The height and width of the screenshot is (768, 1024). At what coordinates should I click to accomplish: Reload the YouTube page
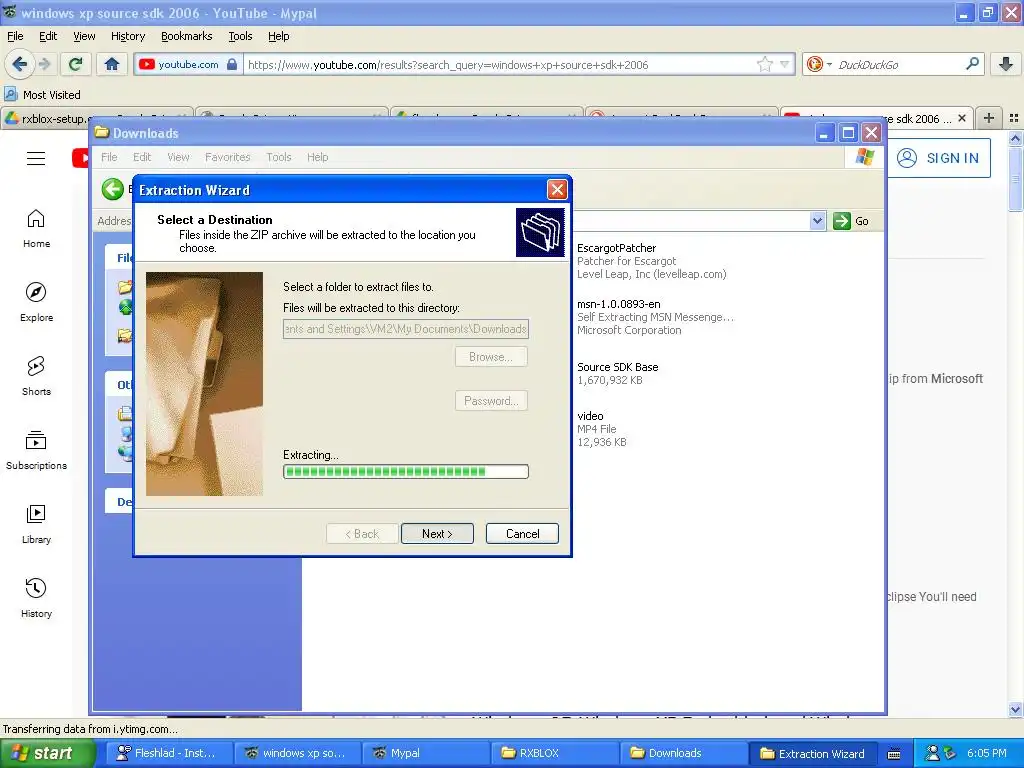point(75,64)
